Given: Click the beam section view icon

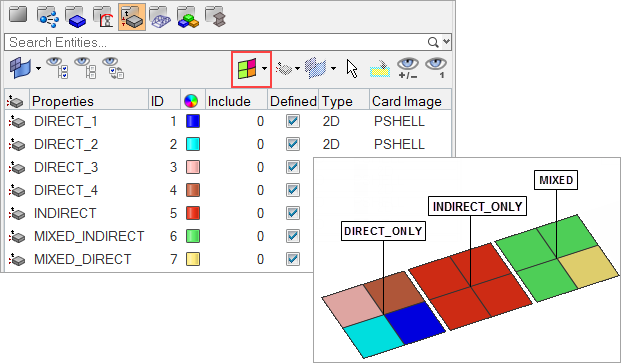Looking at the screenshot, I should coord(216,17).
